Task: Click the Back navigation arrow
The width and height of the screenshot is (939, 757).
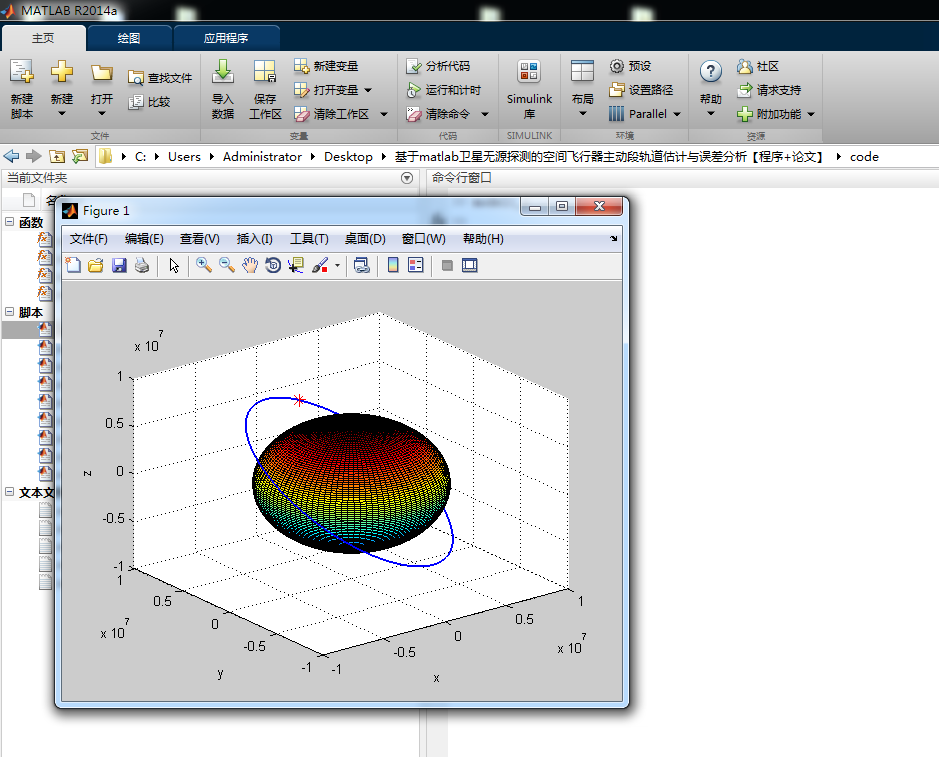Action: pyautogui.click(x=11, y=156)
